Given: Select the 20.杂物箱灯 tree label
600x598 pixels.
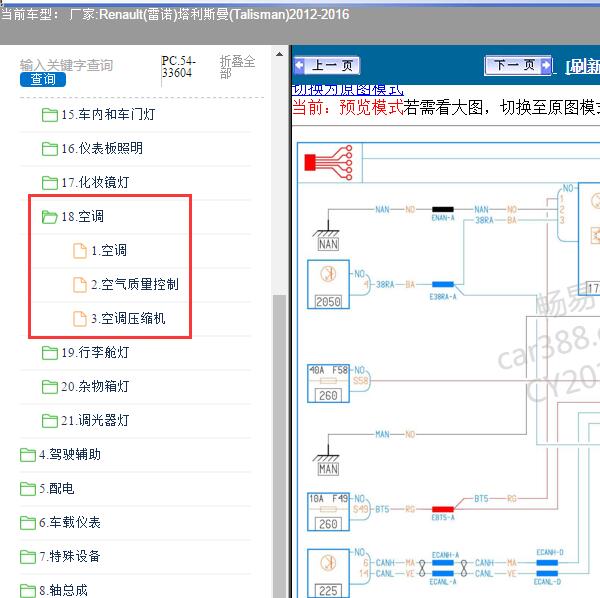Looking at the screenshot, I should 95,387.
